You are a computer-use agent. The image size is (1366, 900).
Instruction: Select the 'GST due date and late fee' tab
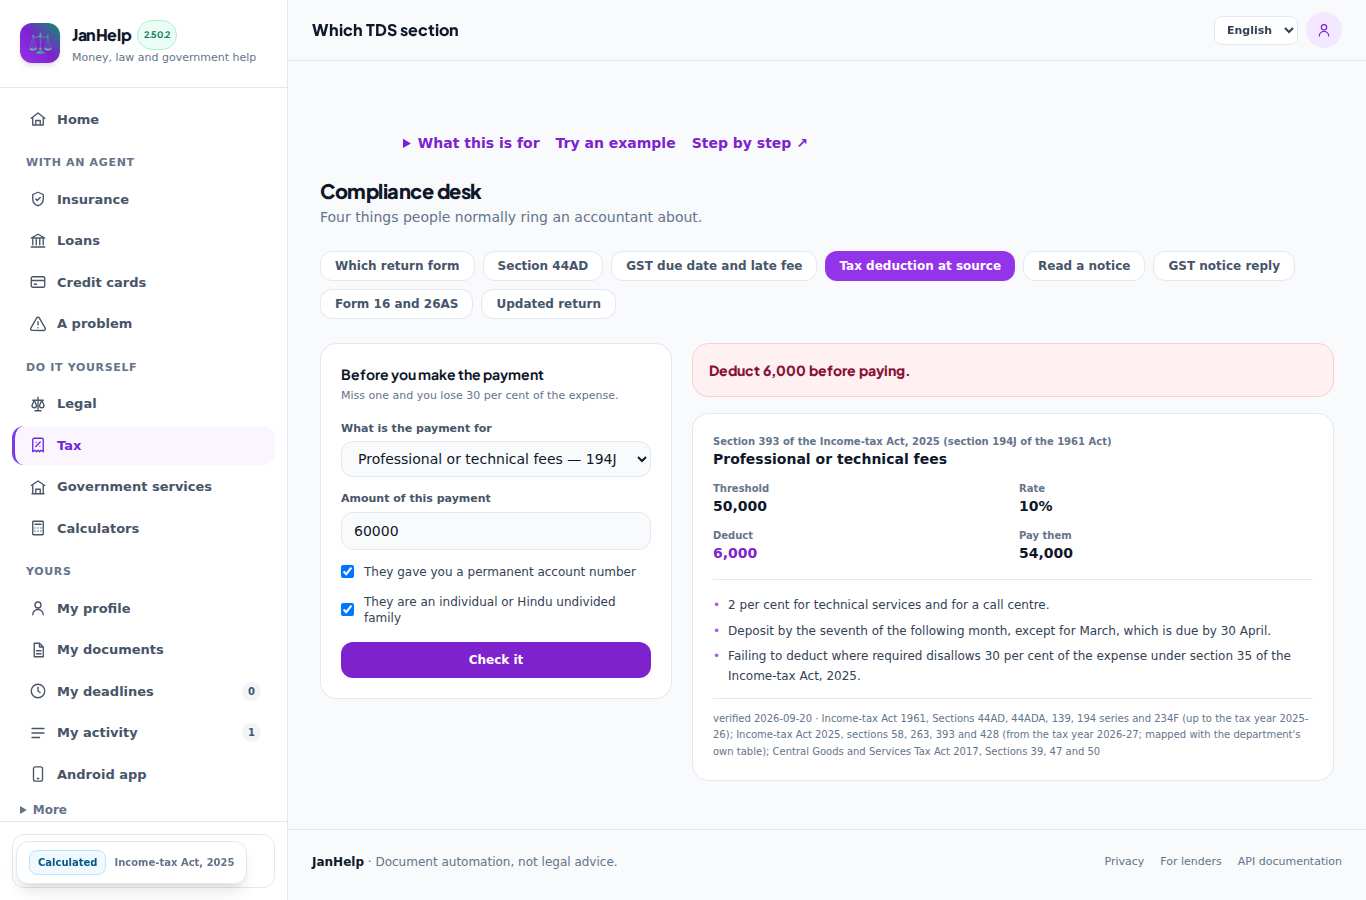pos(714,266)
